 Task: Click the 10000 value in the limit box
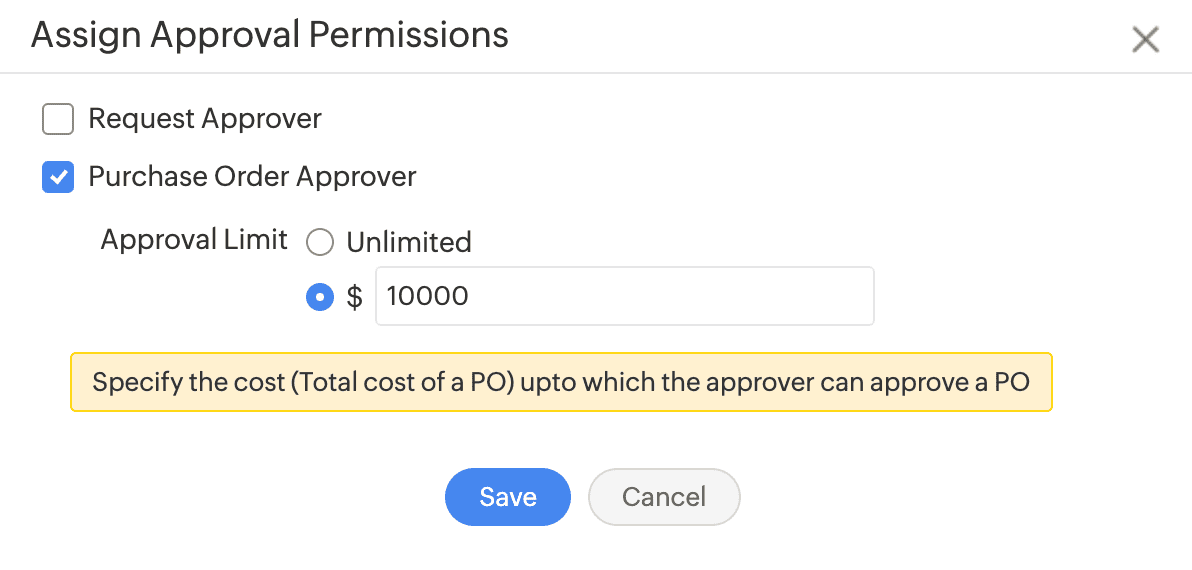click(427, 296)
